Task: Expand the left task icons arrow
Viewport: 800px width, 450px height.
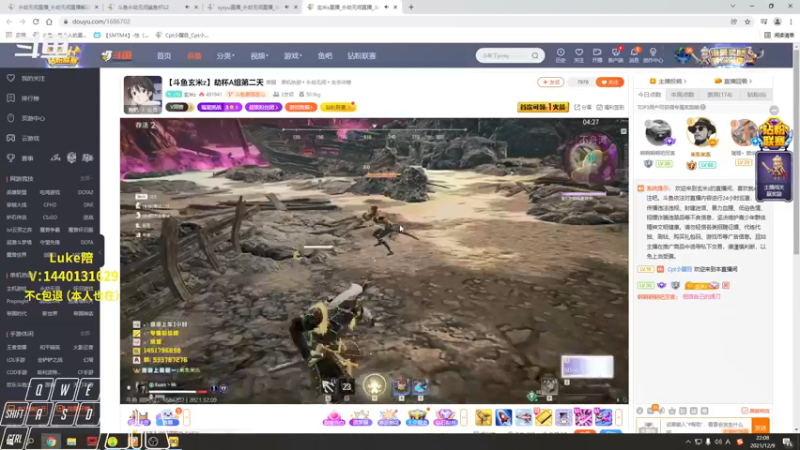Action: [187, 417]
